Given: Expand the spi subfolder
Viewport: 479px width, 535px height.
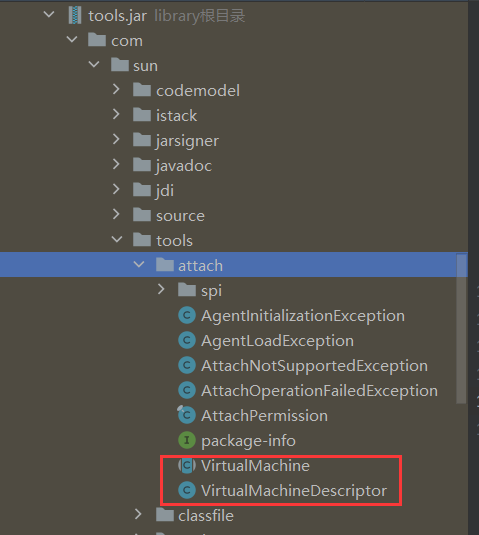Looking at the screenshot, I should pyautogui.click(x=161, y=289).
